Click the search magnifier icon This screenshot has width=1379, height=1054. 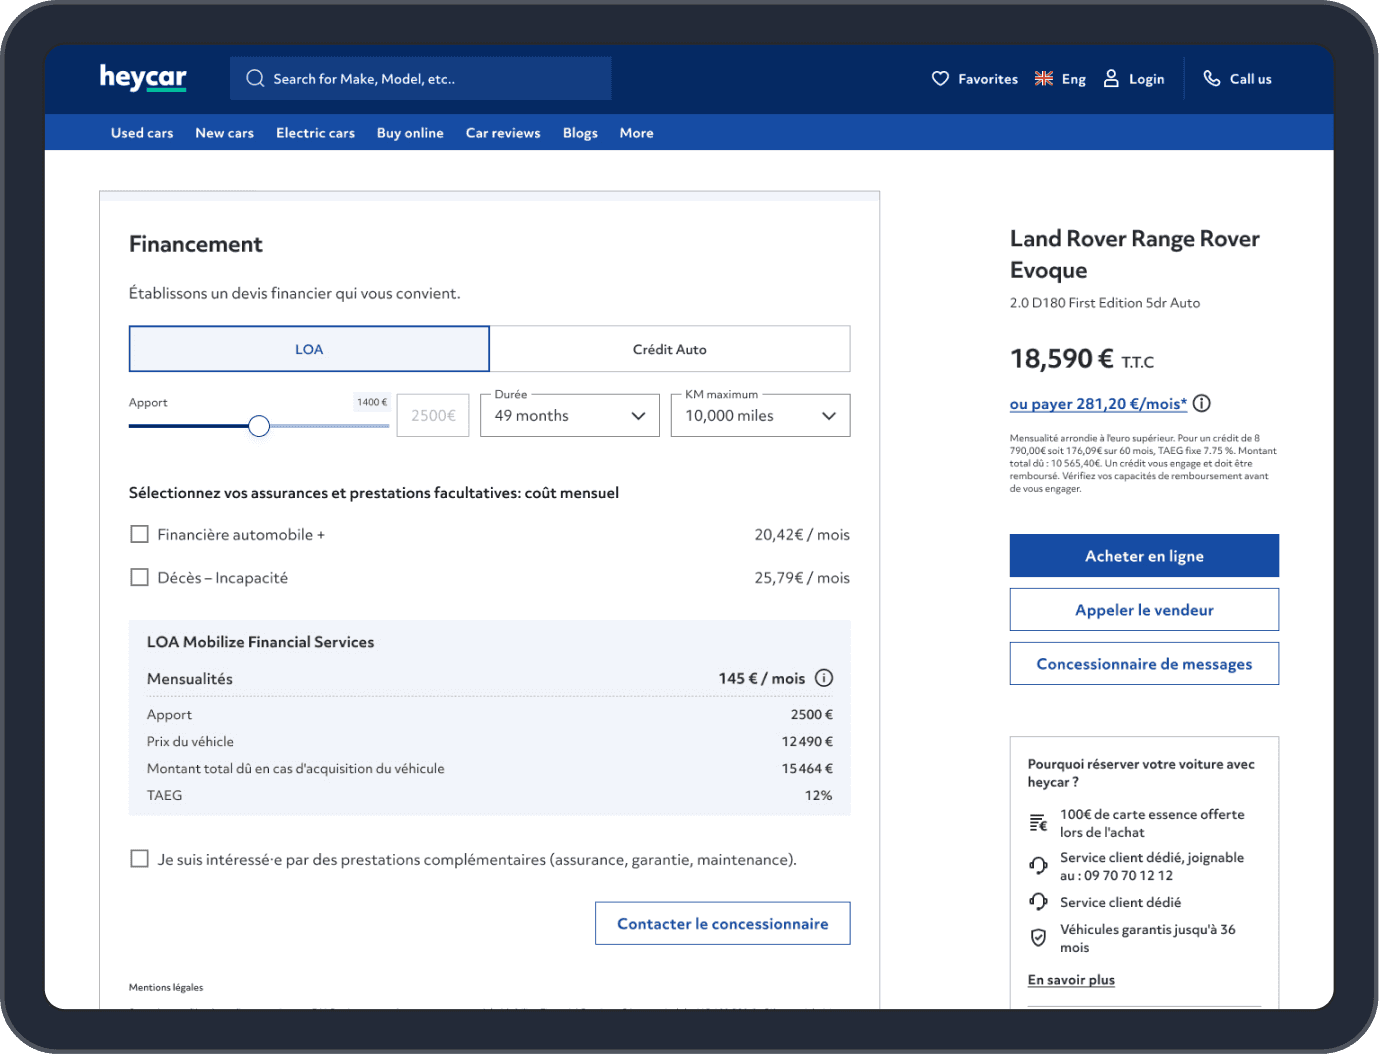point(255,79)
